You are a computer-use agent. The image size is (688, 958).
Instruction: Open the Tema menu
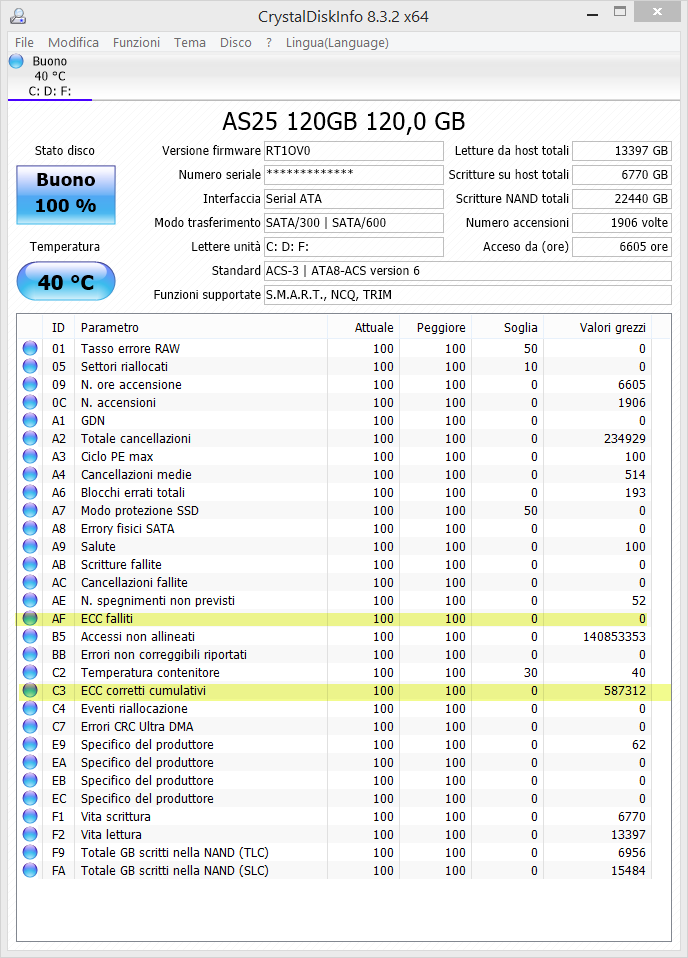pos(189,42)
